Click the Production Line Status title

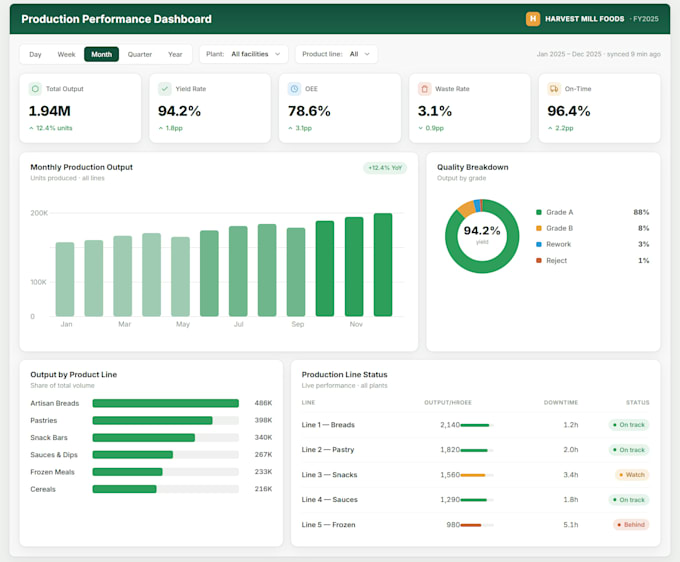(344, 374)
